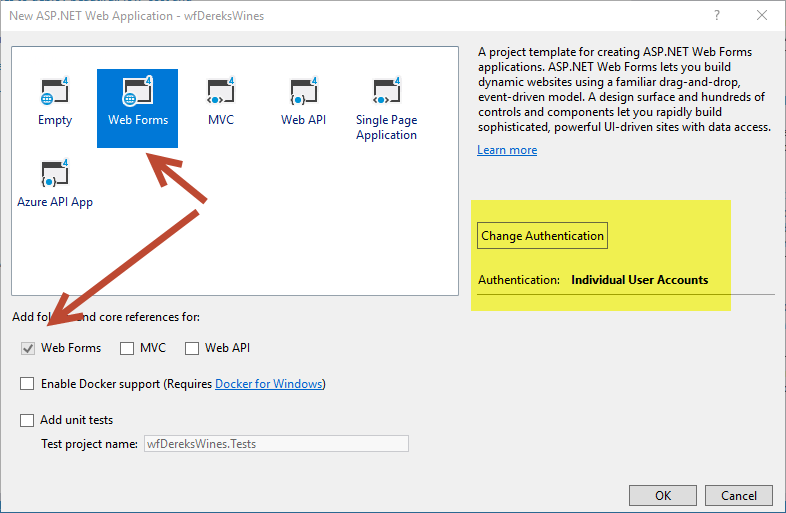Check the Add unit tests box

(27, 420)
